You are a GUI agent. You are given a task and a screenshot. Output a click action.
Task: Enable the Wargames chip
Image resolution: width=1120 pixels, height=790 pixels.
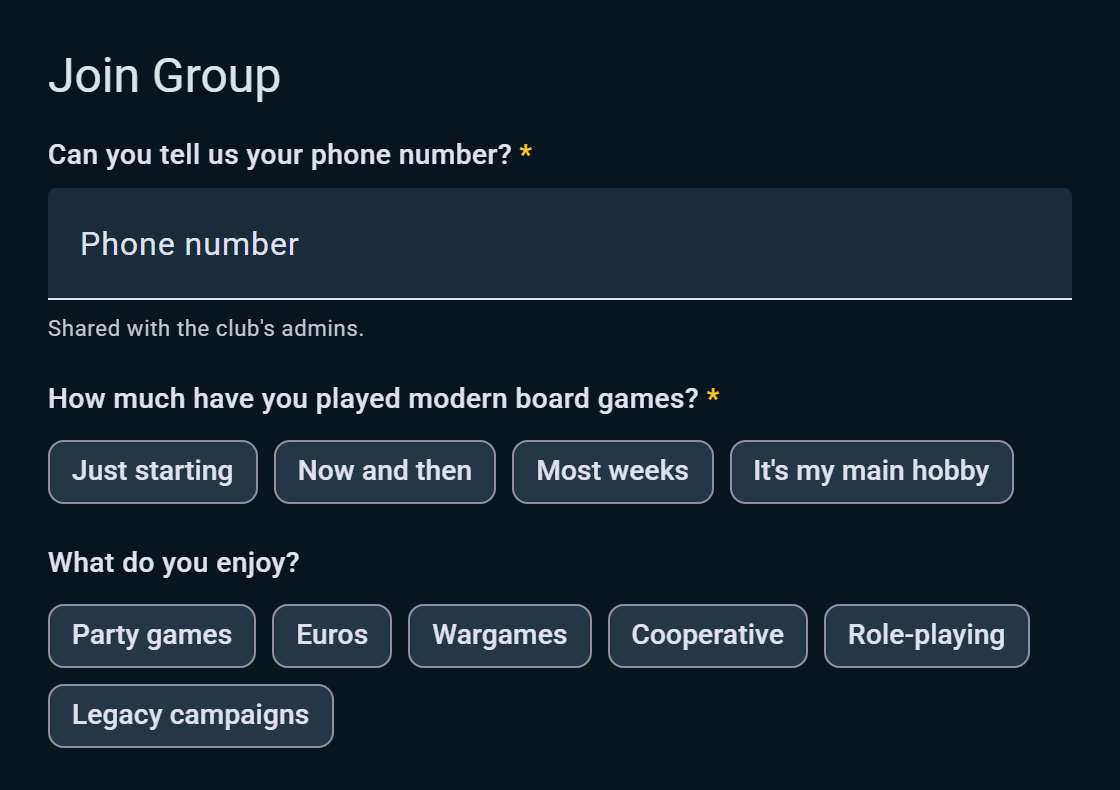pyautogui.click(x=500, y=636)
